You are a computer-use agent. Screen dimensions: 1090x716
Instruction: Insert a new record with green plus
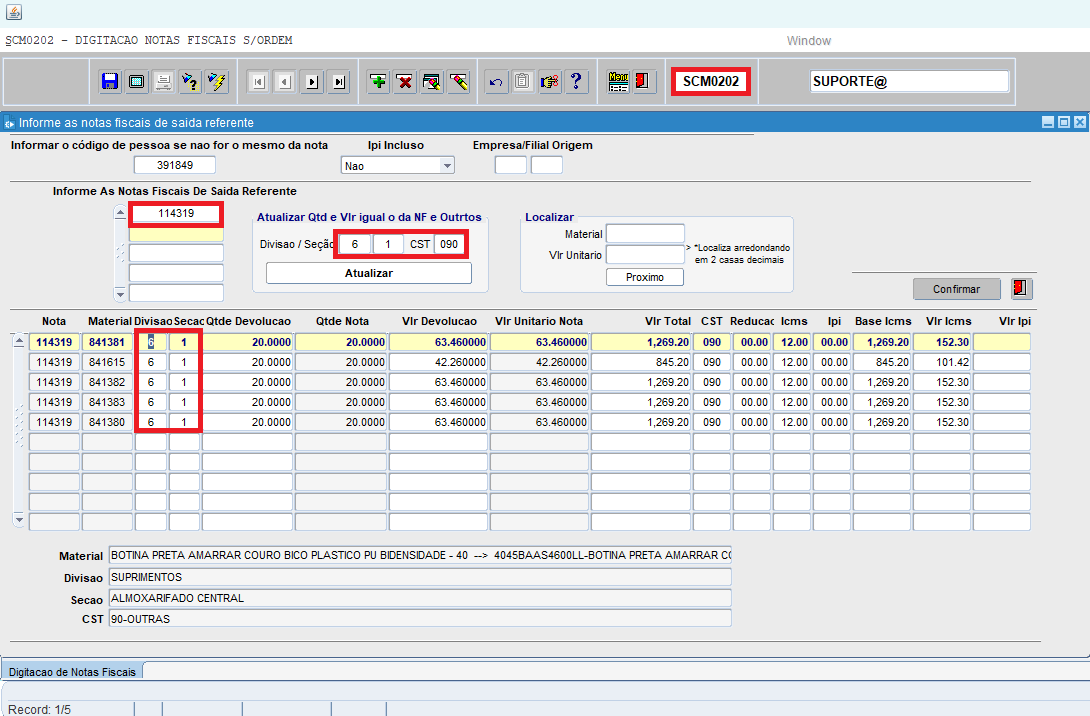(x=378, y=82)
